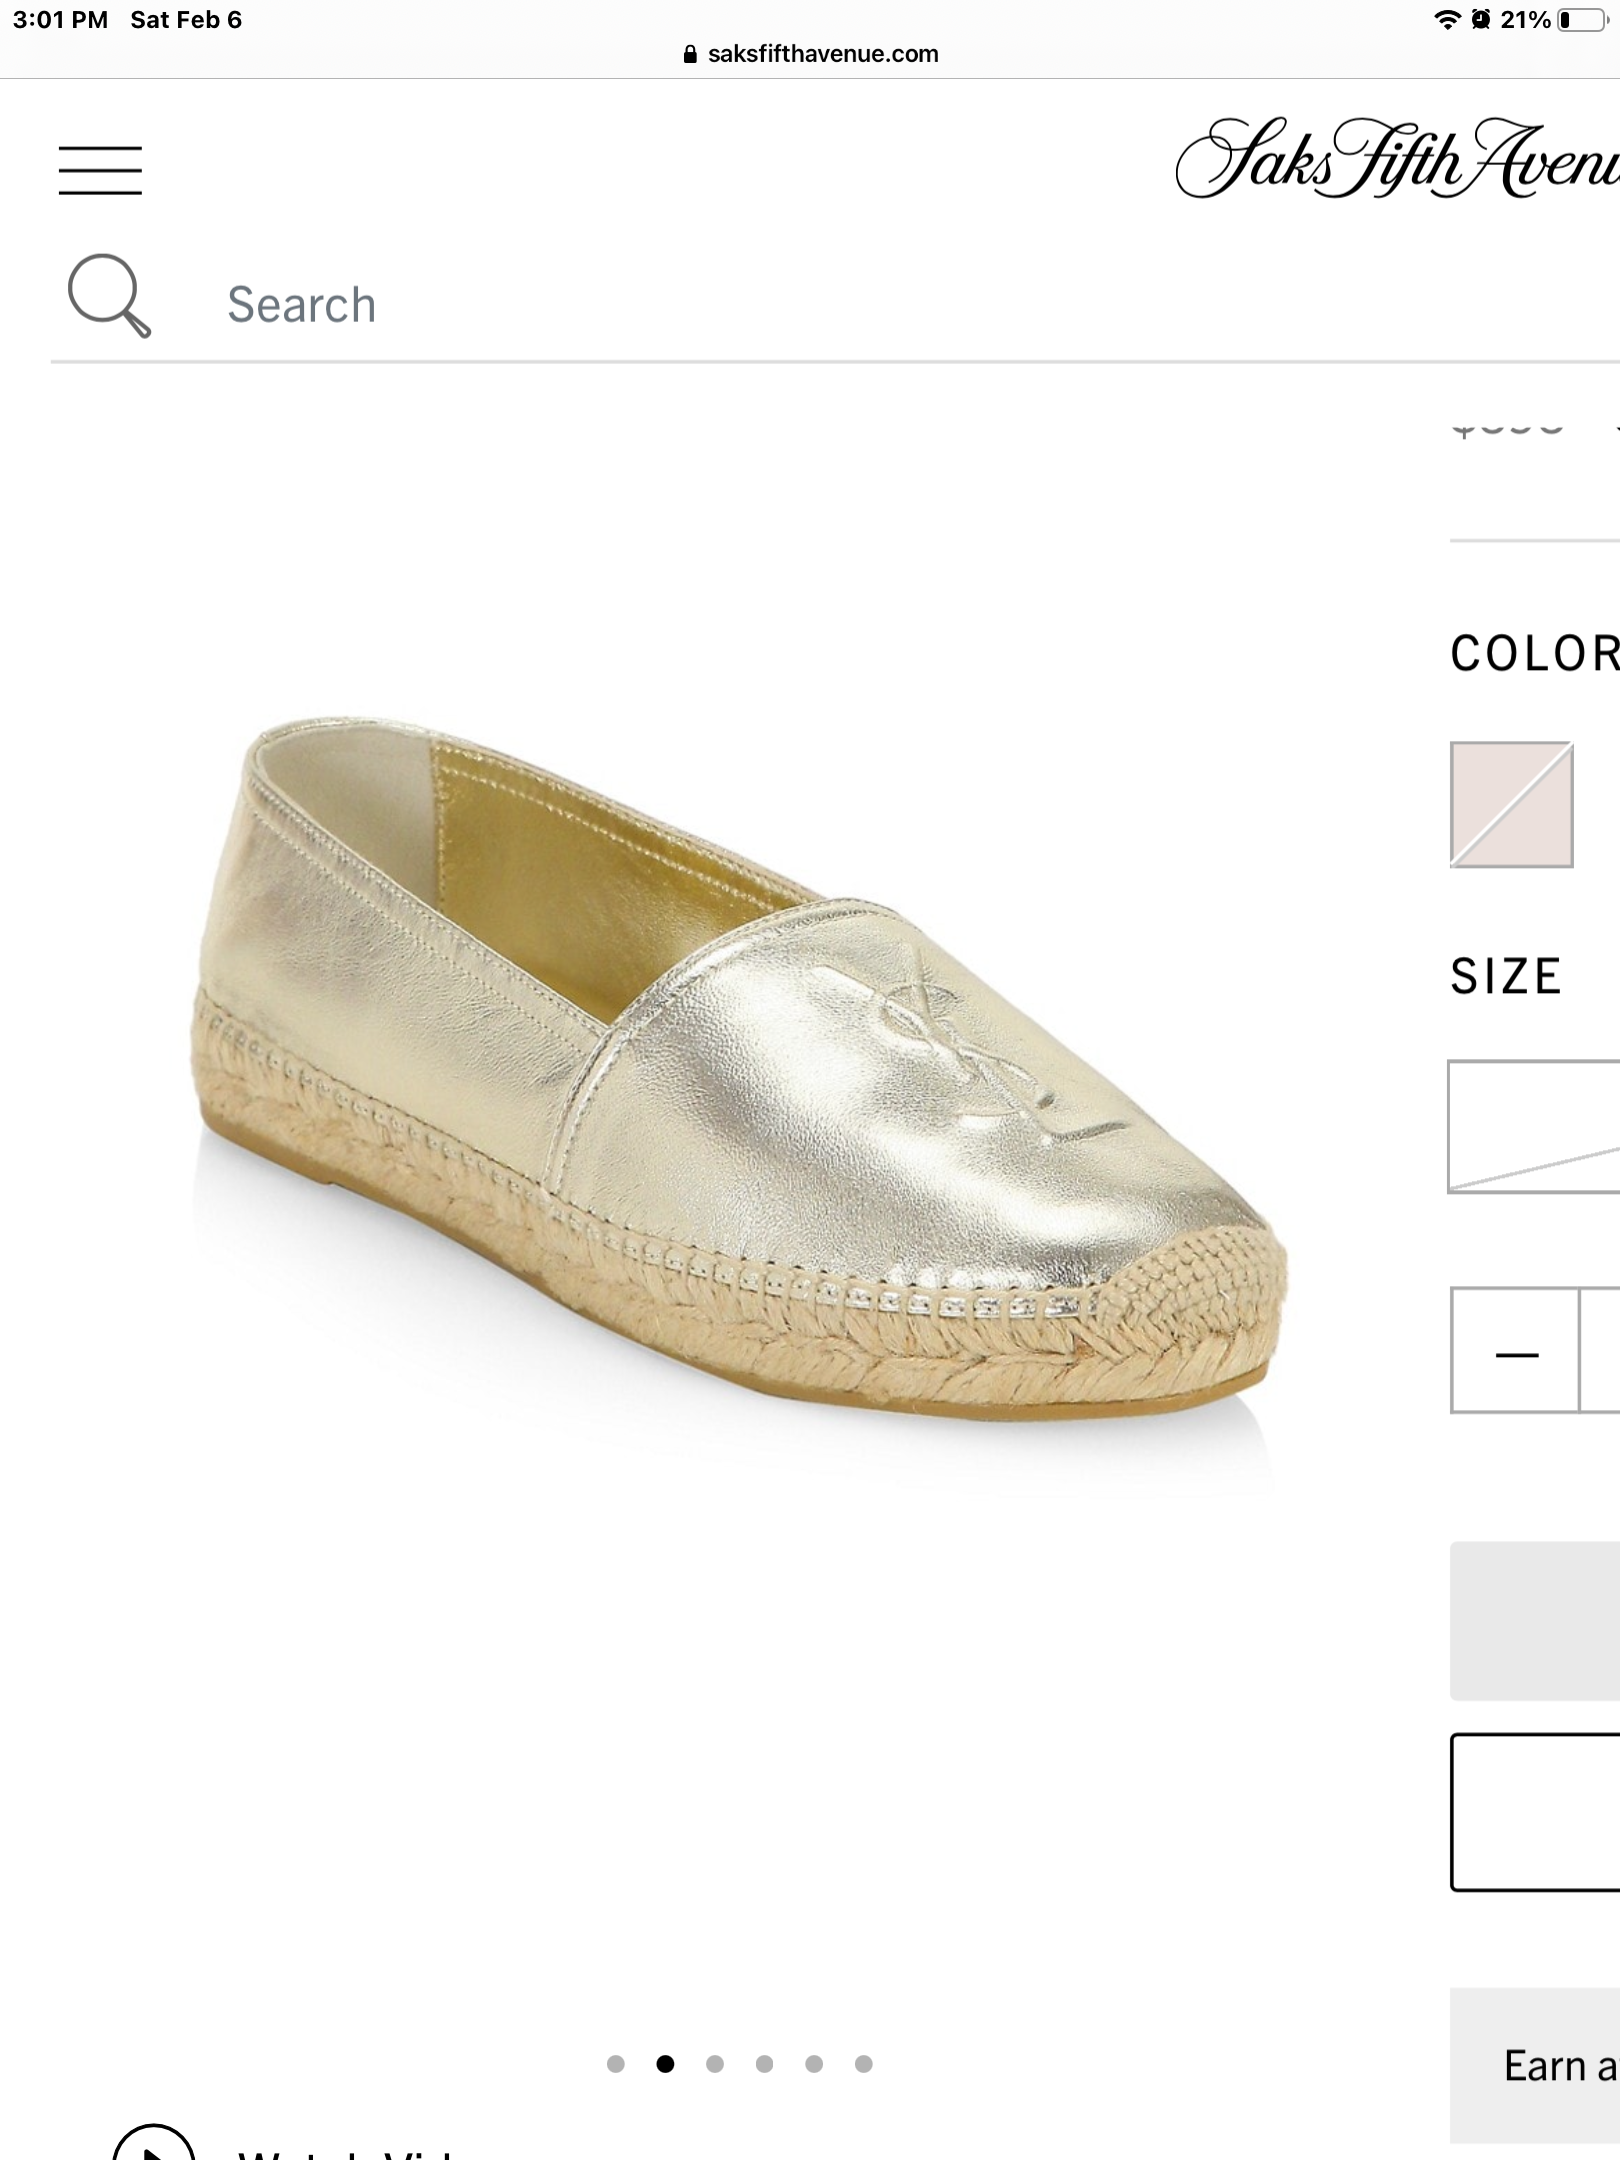
Task: Switch to the third product image dot
Action: click(x=715, y=2064)
